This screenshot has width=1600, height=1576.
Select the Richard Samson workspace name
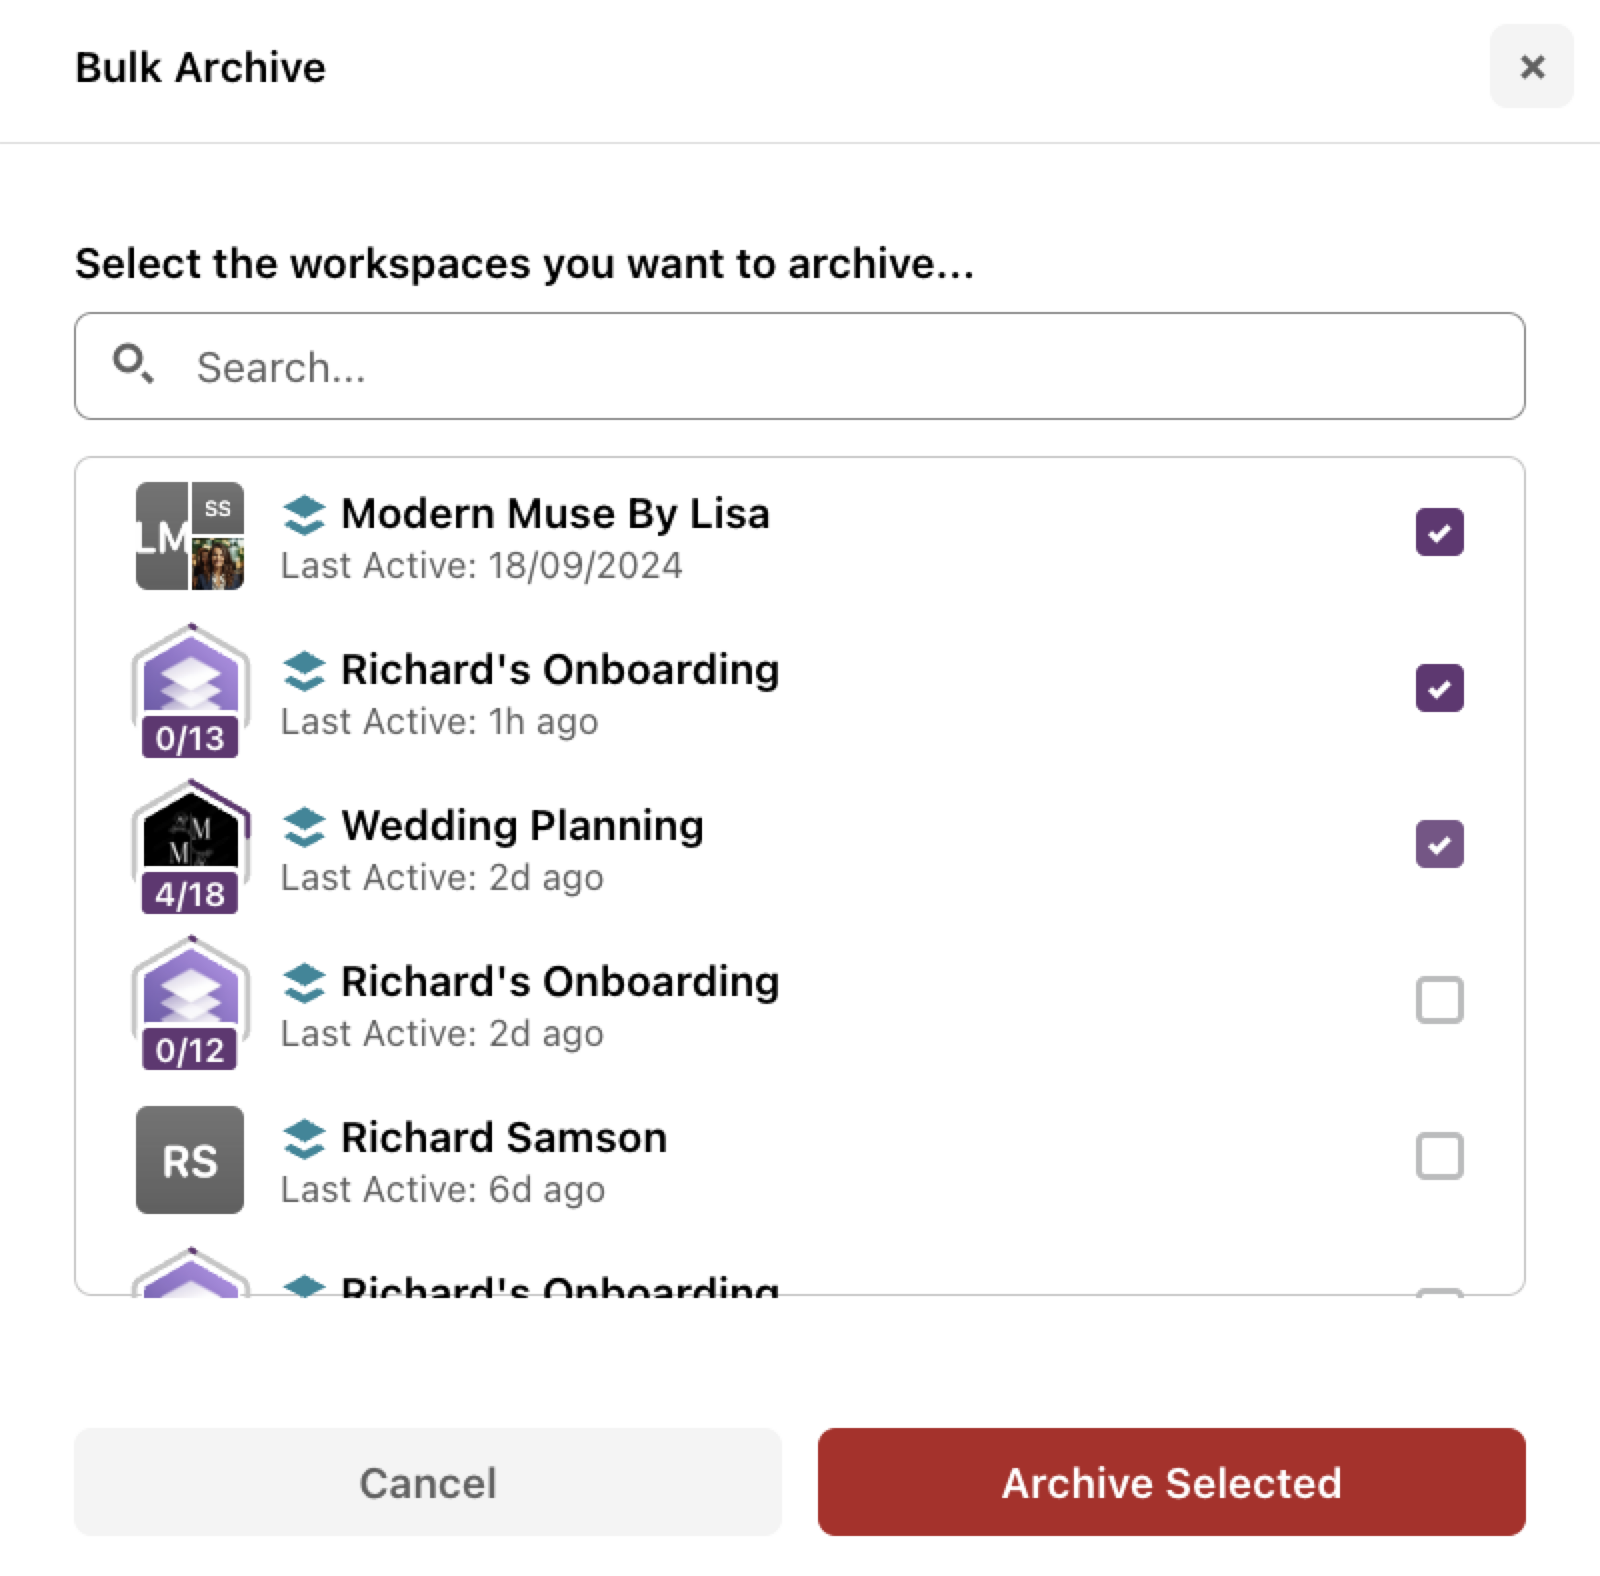(x=504, y=1138)
